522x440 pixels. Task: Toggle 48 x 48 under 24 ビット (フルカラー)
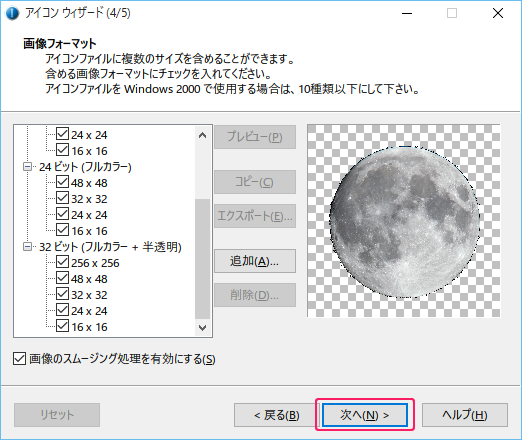62,182
